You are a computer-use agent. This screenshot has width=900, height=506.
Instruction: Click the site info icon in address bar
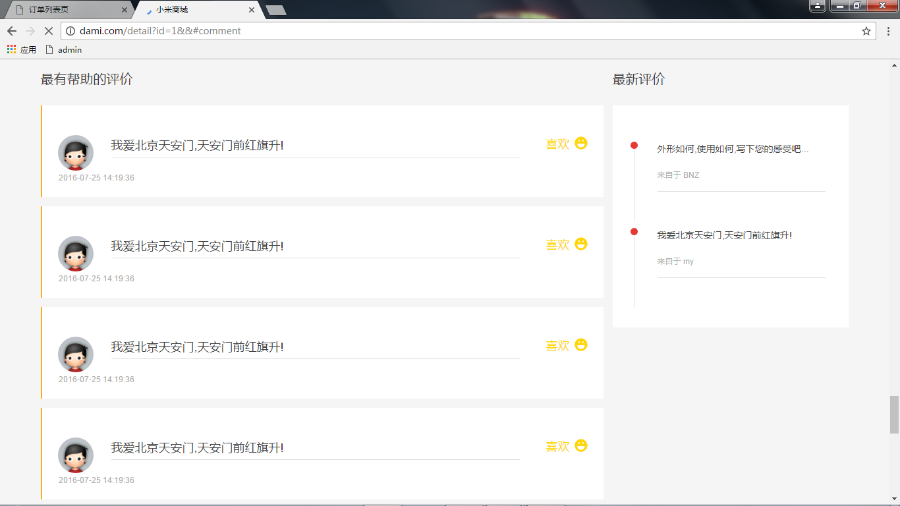point(70,31)
